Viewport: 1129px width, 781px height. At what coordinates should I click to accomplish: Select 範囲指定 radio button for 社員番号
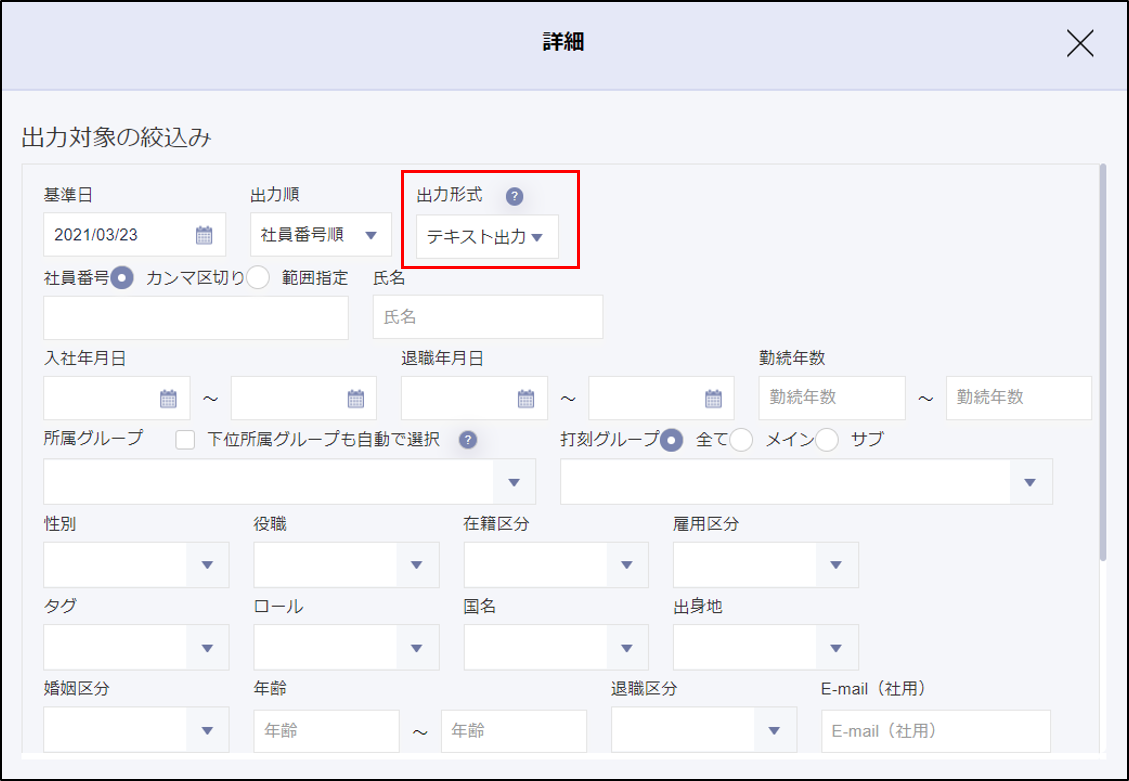click(258, 279)
